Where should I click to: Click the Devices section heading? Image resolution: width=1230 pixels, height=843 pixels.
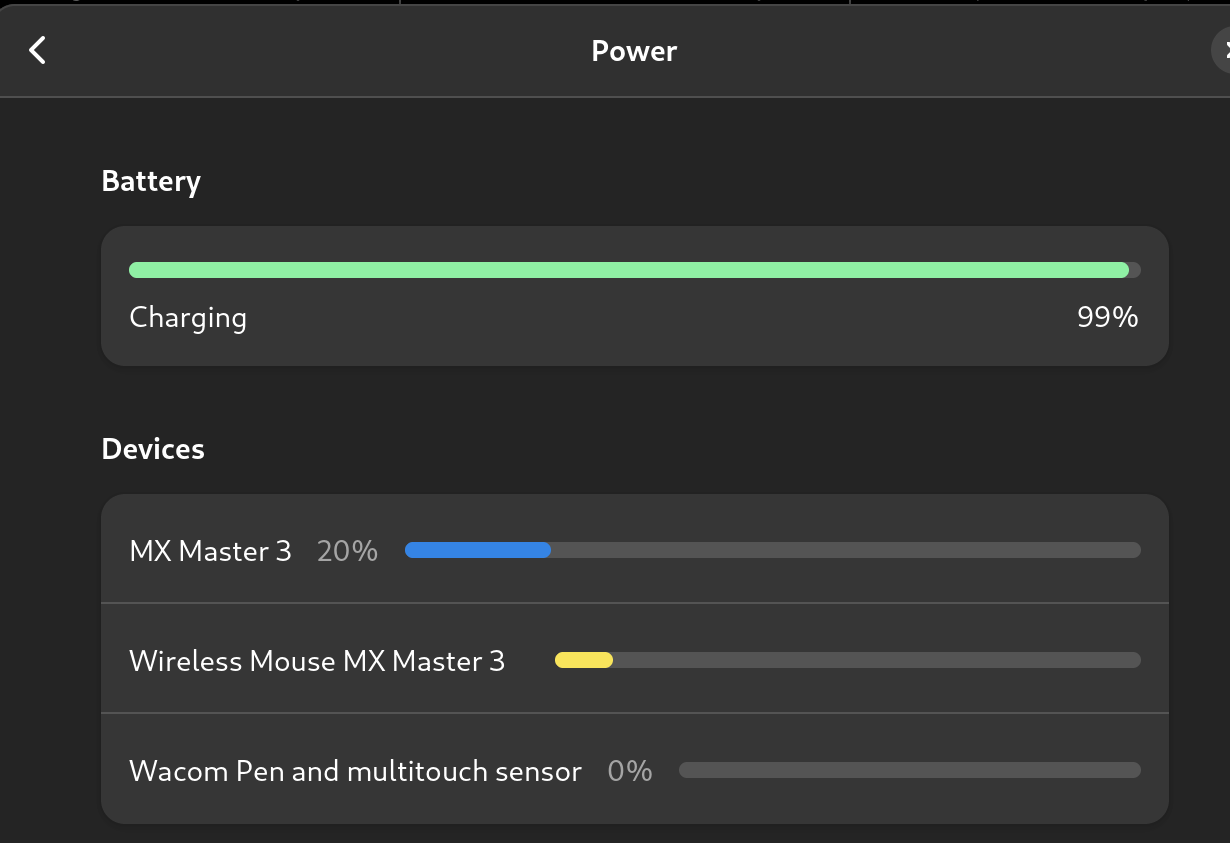pyautogui.click(x=152, y=449)
